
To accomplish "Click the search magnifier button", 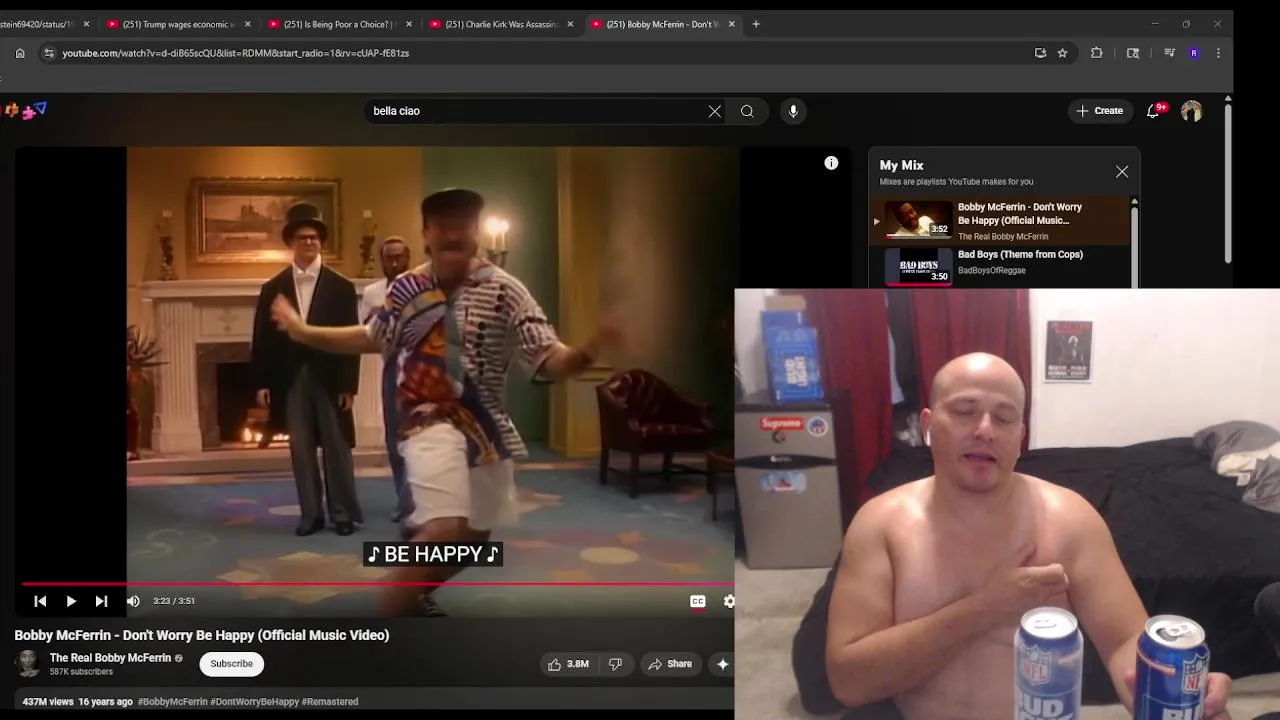I will pyautogui.click(x=747, y=111).
